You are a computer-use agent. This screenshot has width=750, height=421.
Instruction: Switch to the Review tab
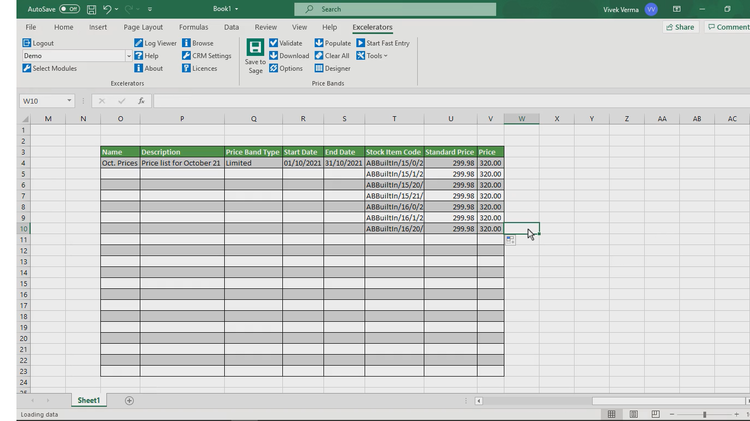(265, 27)
